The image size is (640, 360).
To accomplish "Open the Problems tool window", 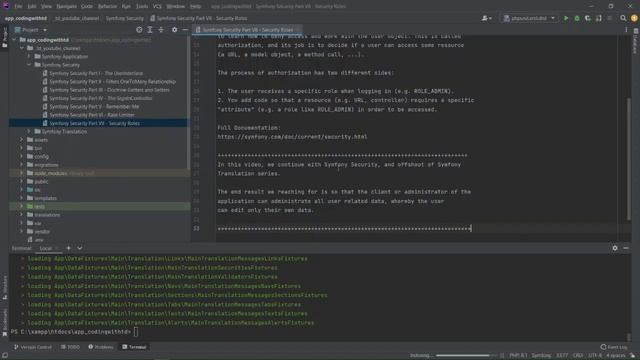I will coord(101,347).
